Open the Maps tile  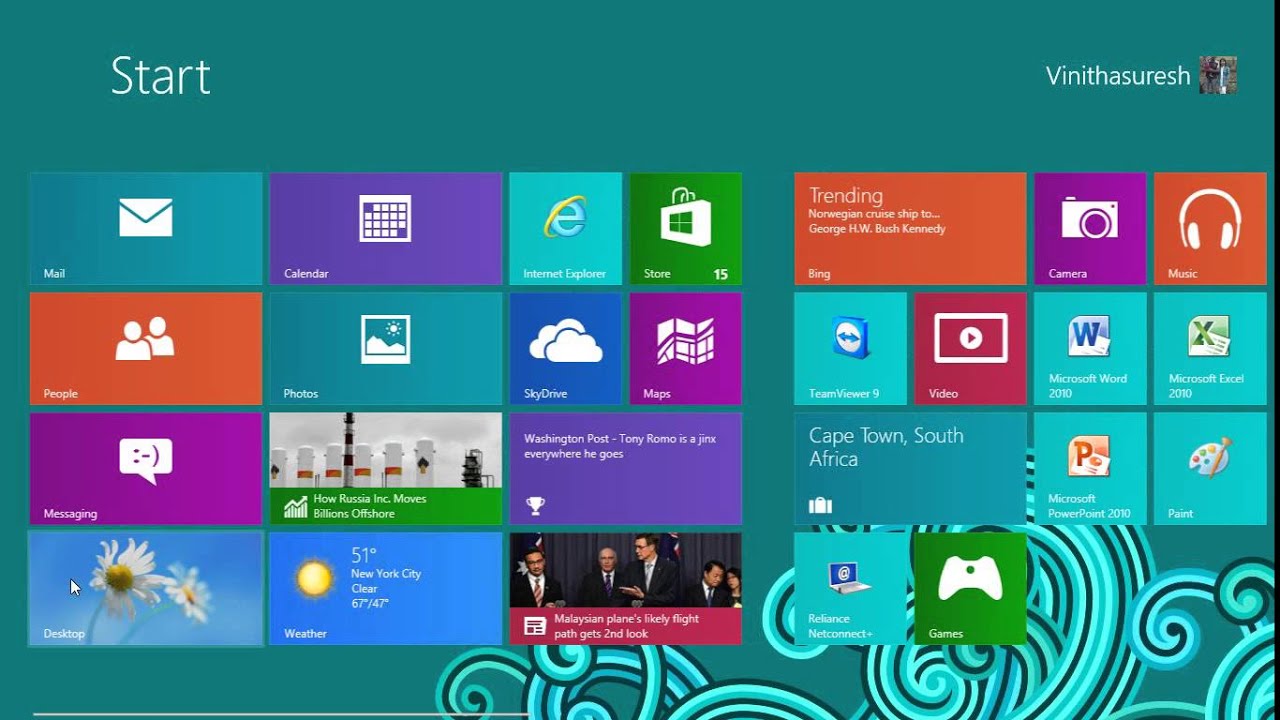(686, 349)
